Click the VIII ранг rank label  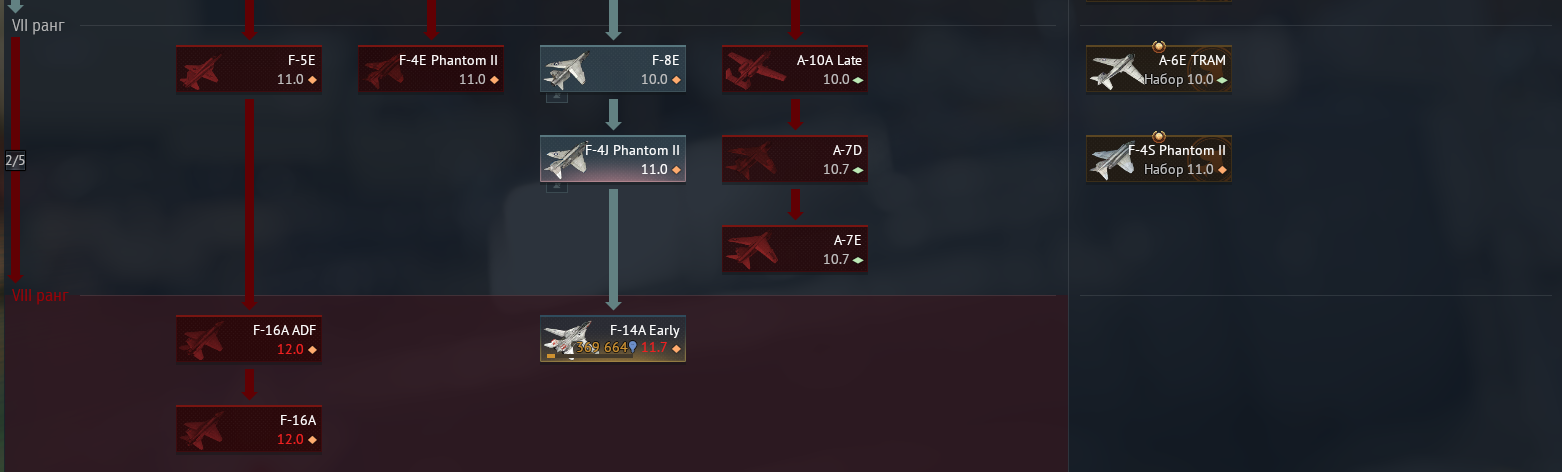pos(40,295)
